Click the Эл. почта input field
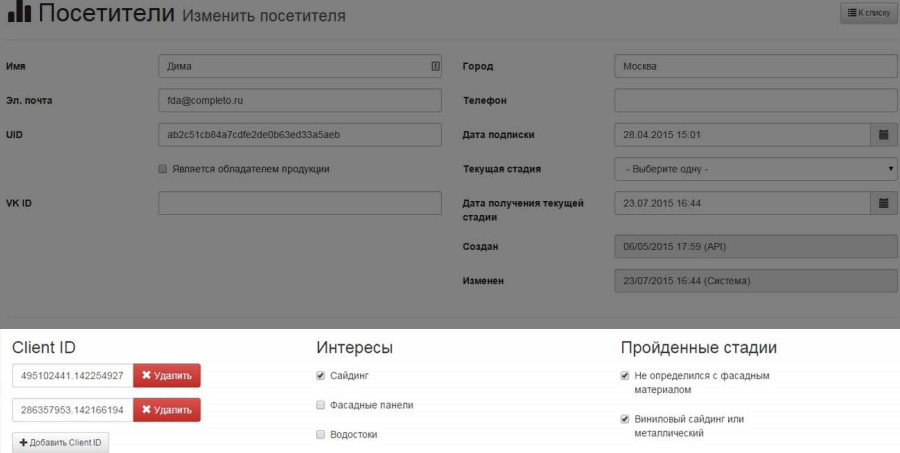 [300, 100]
